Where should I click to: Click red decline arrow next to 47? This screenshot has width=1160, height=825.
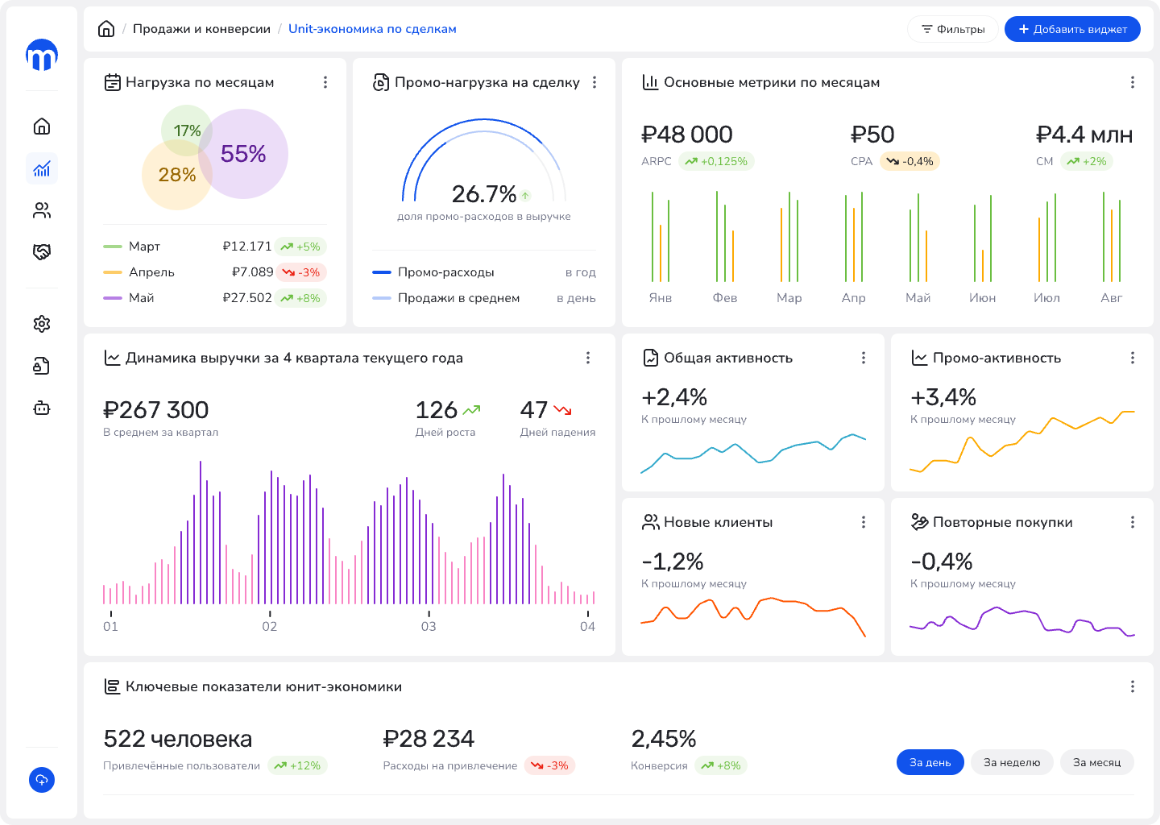563,409
